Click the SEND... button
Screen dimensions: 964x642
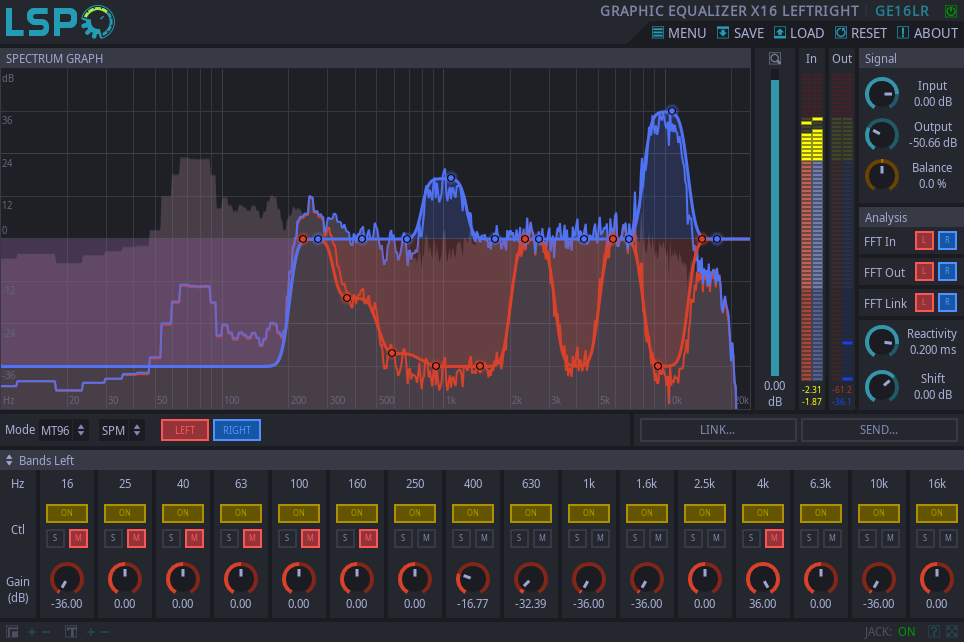(879, 430)
